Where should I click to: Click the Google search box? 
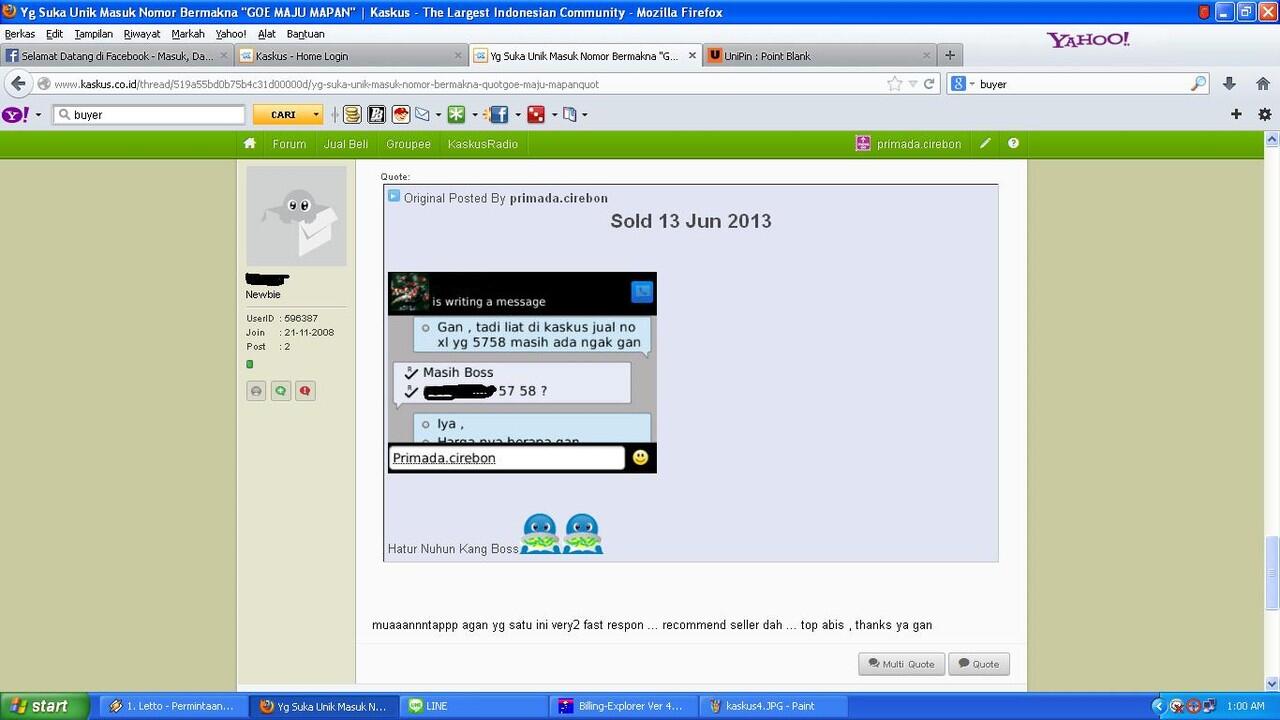1083,84
